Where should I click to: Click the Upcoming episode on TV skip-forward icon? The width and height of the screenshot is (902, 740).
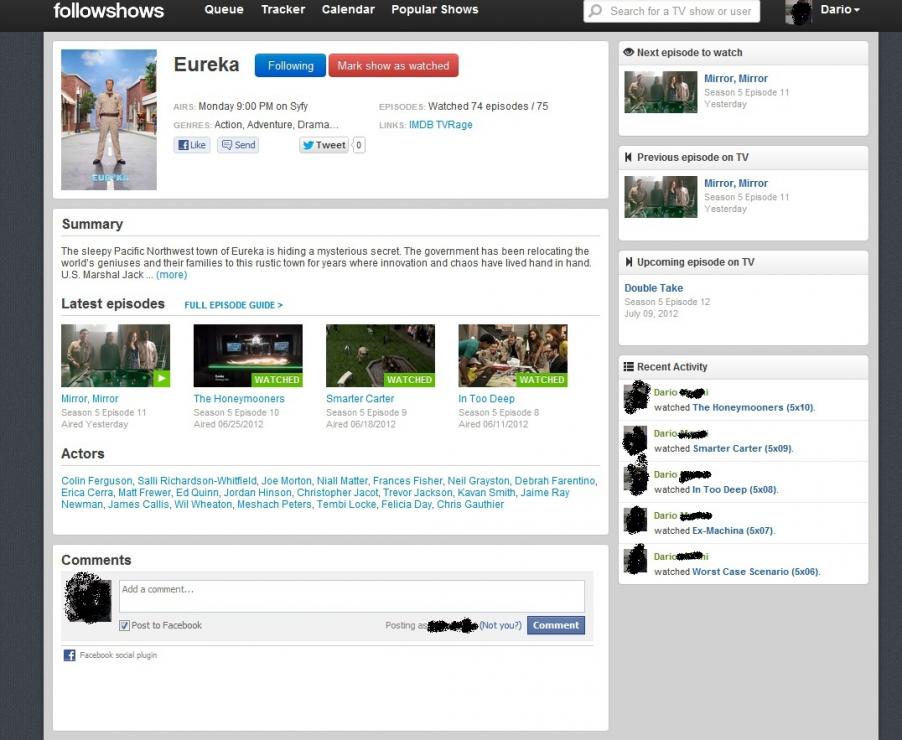pyautogui.click(x=628, y=262)
